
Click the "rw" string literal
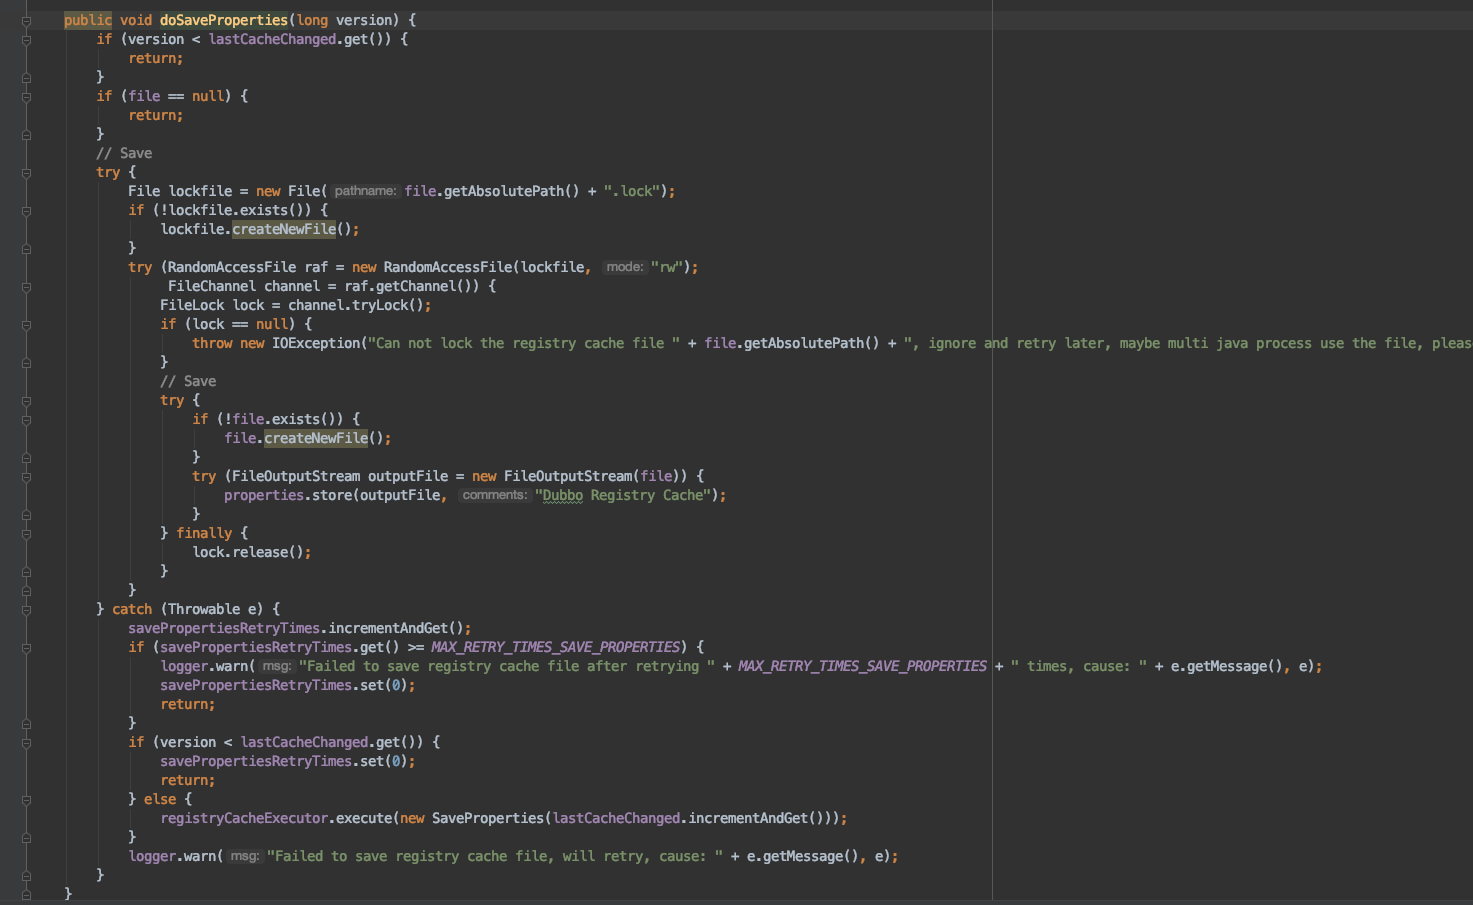point(667,267)
